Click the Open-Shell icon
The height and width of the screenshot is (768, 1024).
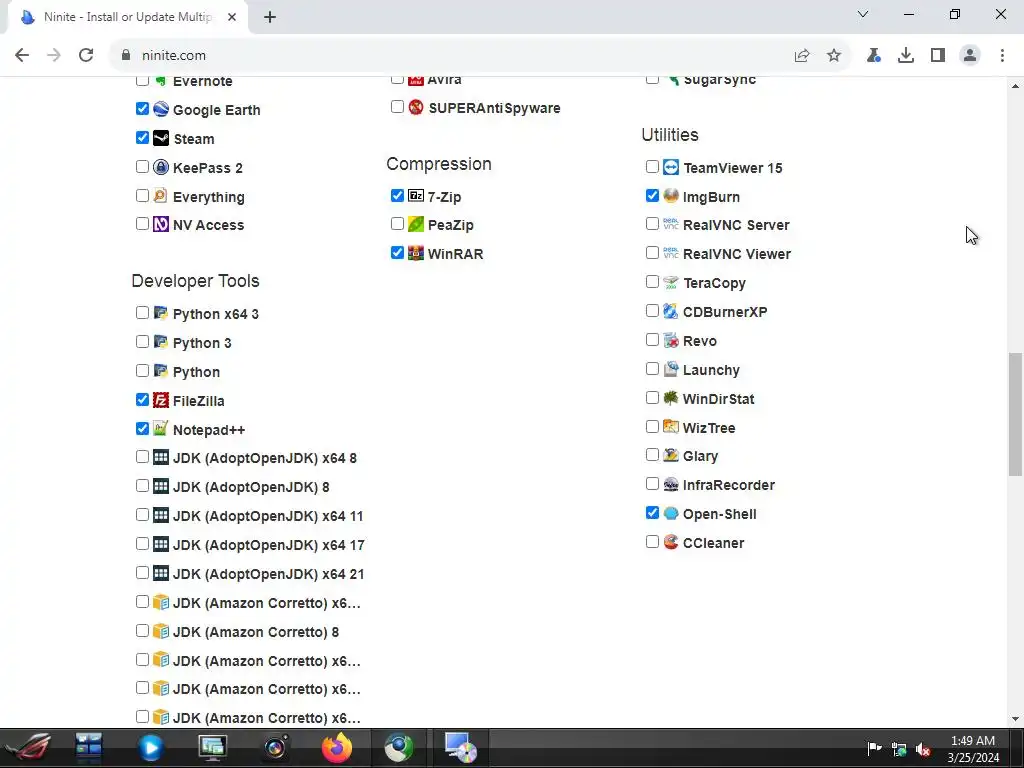[x=671, y=514]
